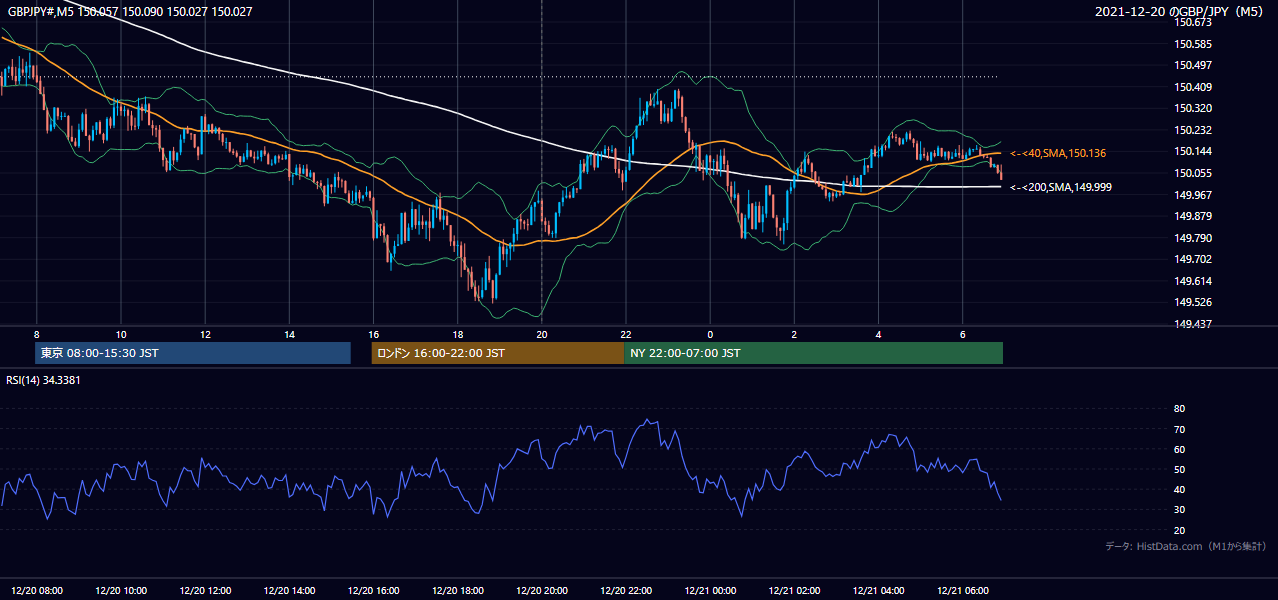The image size is (1278, 600).
Task: Click the 12/20 12:00 date label
Action: click(205, 591)
